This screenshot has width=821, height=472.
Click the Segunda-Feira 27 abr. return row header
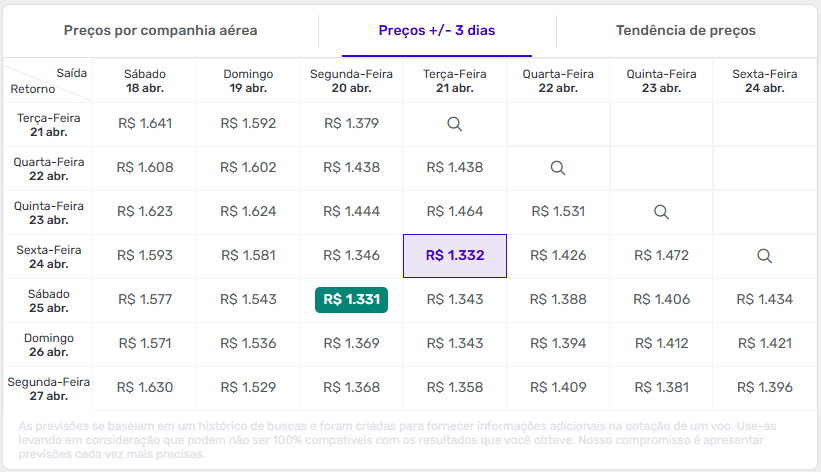click(49, 388)
